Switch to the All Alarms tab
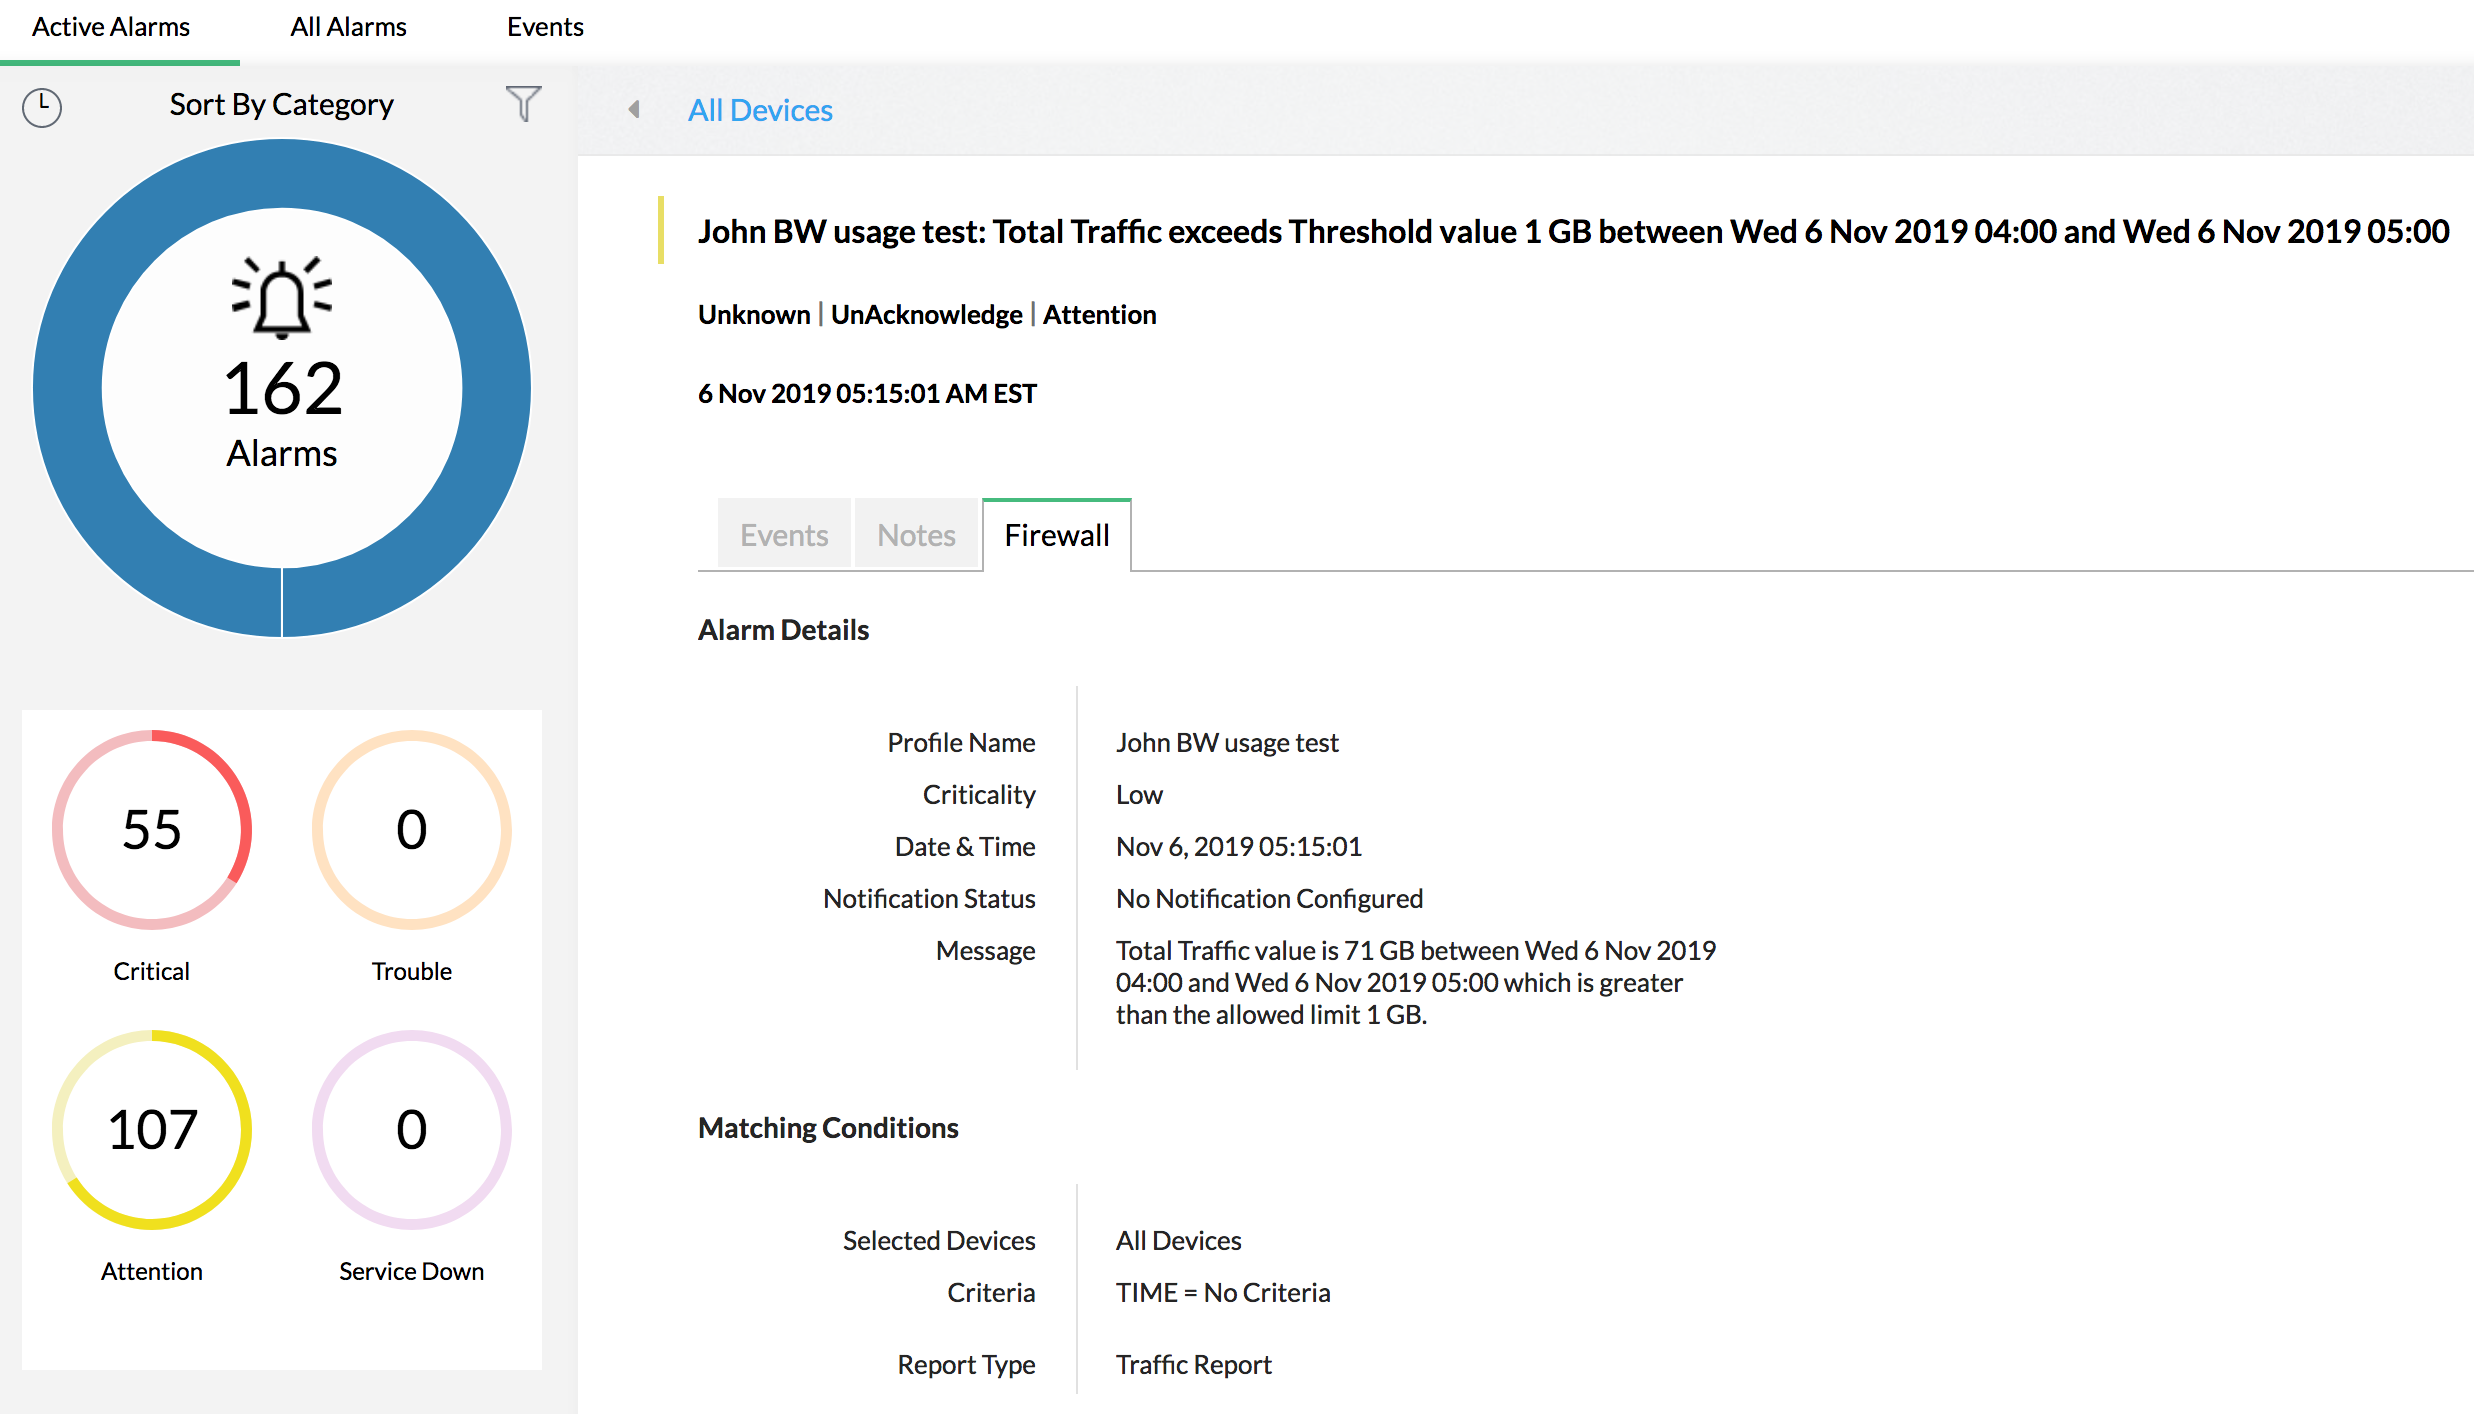Screen dimensions: 2474x1414 point(348,27)
